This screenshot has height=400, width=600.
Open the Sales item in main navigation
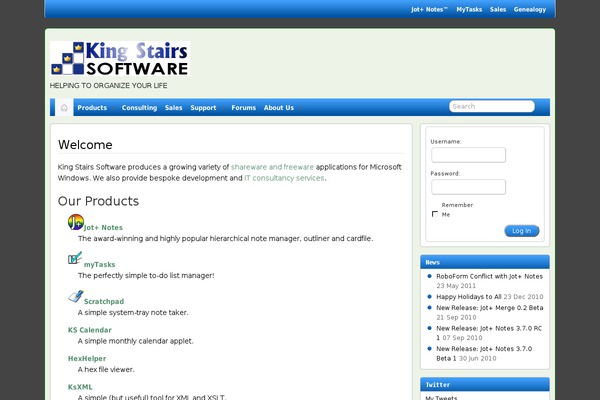pos(173,108)
